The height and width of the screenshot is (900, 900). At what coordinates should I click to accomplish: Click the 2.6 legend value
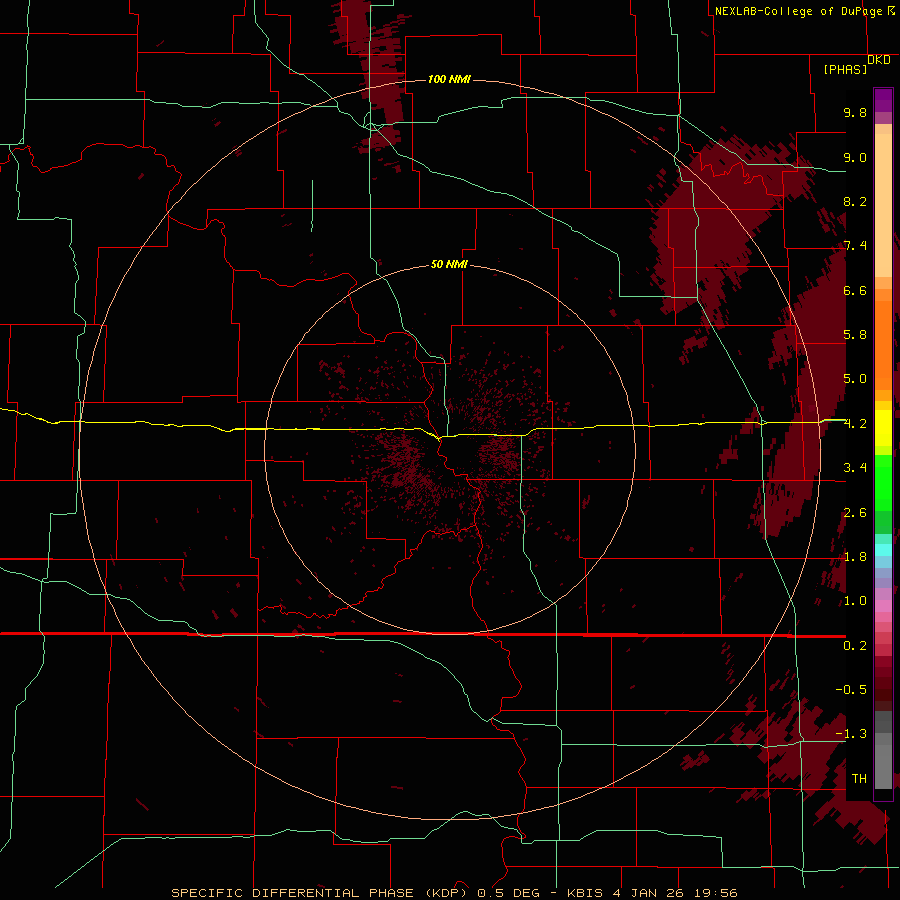(x=855, y=513)
